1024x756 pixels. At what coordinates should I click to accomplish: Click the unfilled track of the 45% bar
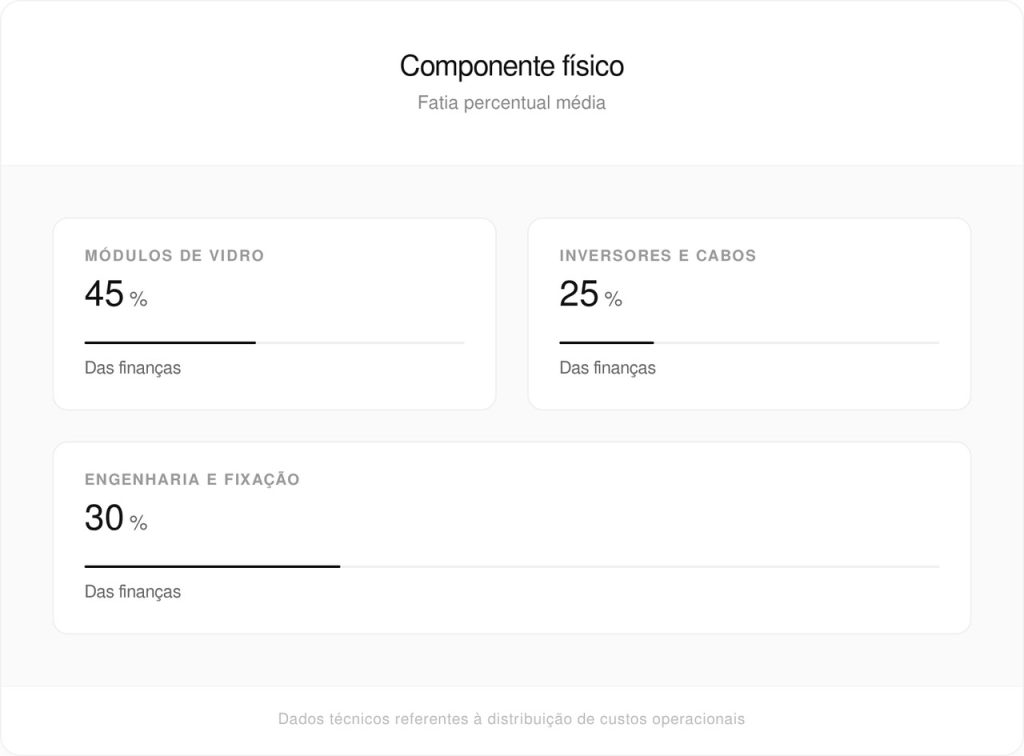[360, 343]
